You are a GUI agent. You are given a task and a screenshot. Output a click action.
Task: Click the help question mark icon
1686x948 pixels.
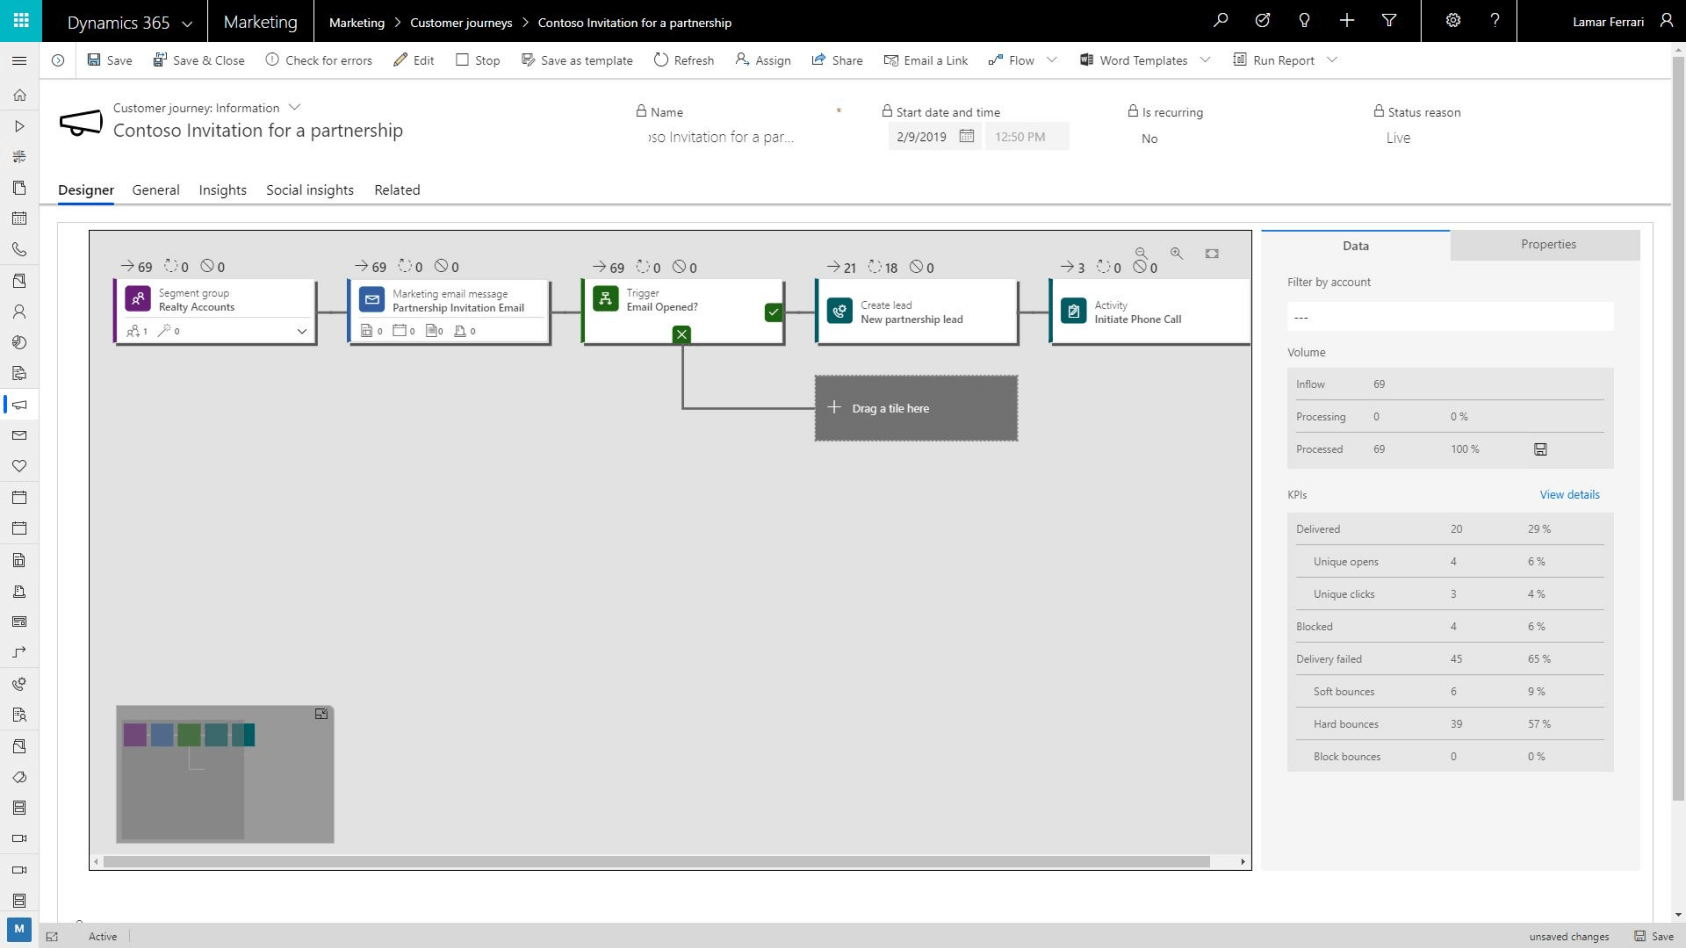click(x=1495, y=20)
